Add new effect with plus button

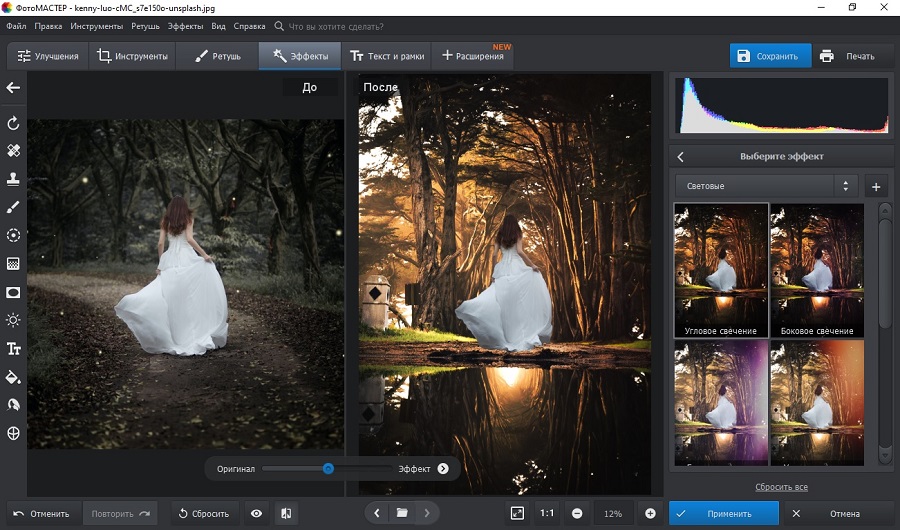point(876,187)
